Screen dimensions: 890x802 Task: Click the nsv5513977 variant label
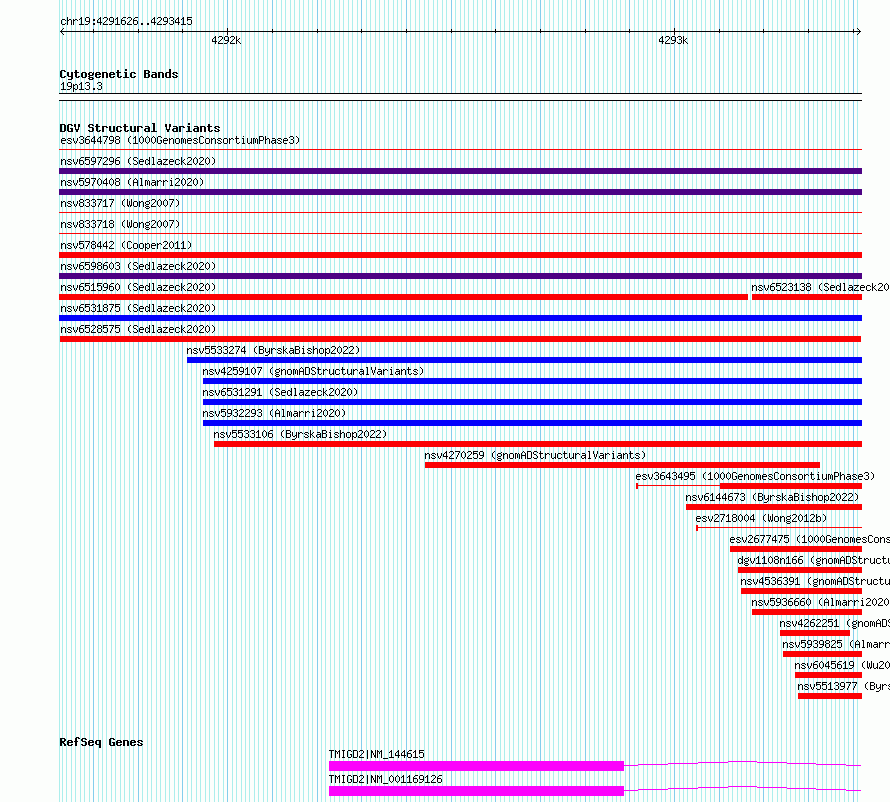pyautogui.click(x=843, y=686)
